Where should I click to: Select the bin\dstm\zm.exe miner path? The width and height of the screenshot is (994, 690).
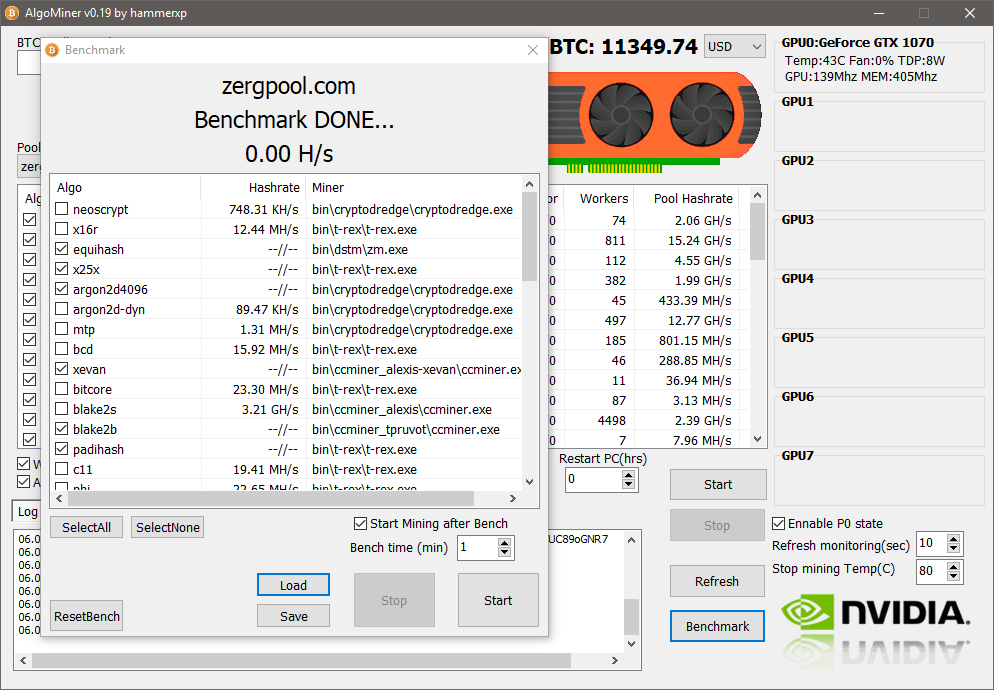click(x=359, y=249)
